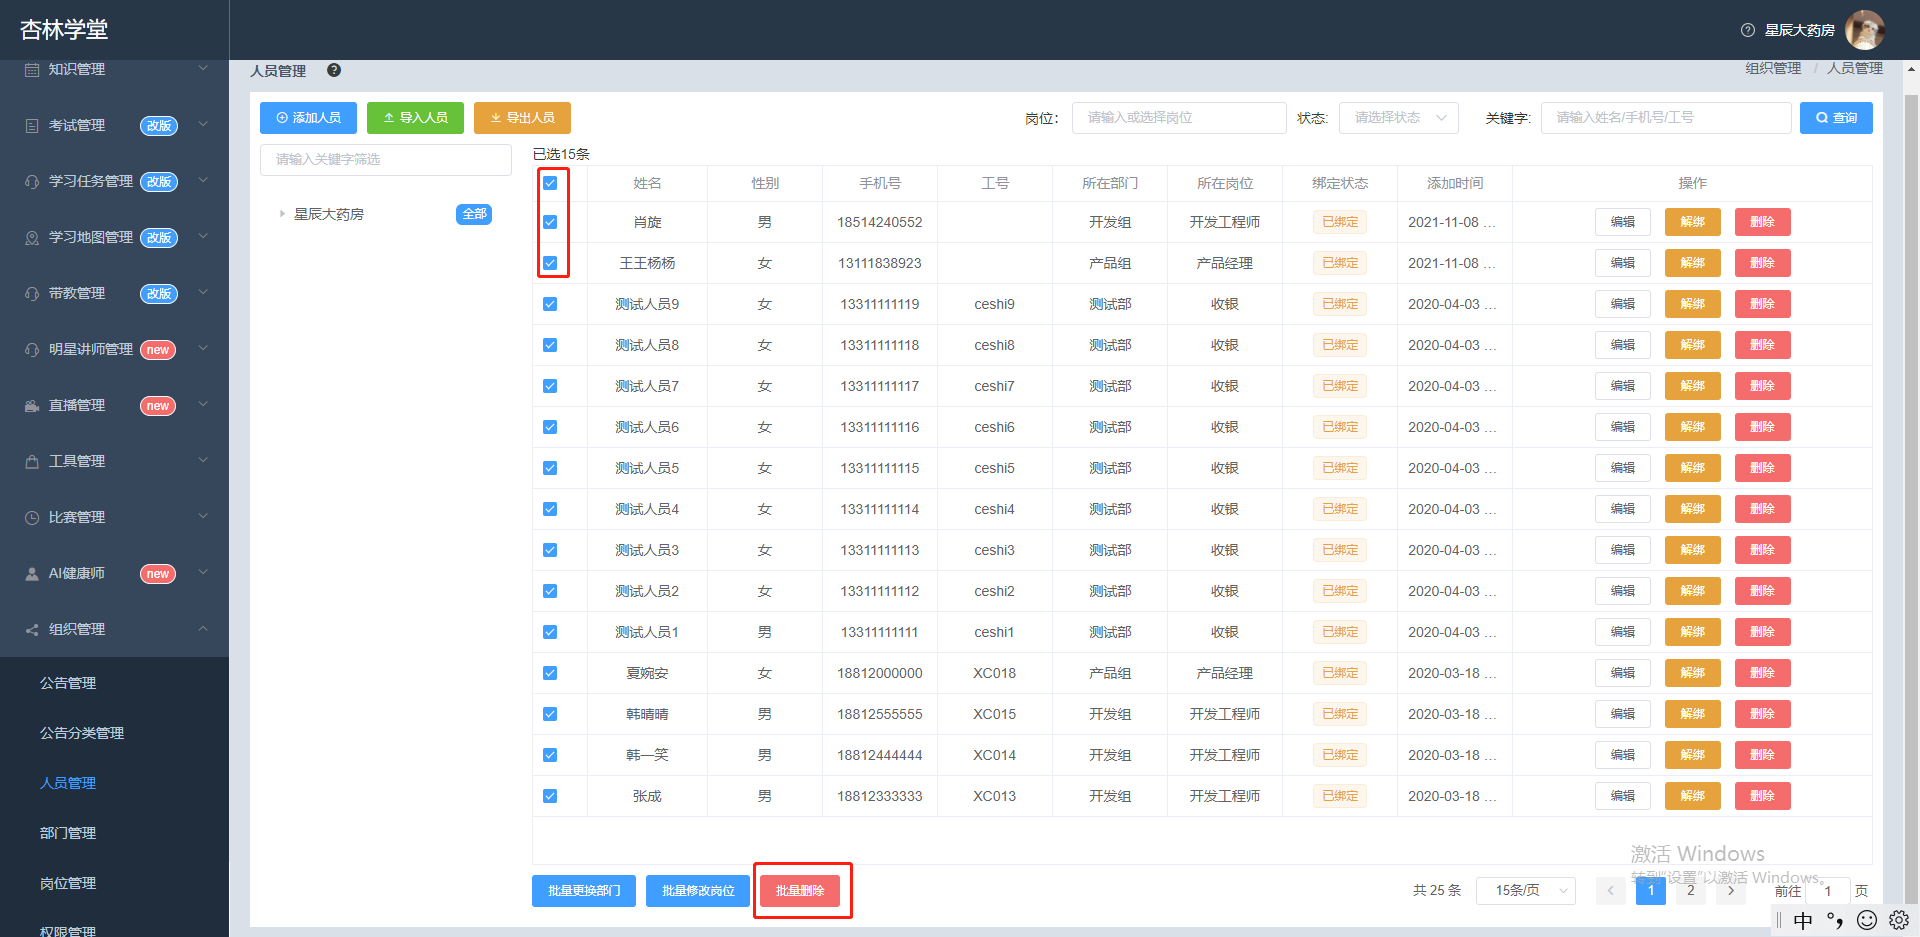Toggle the select-all checkbox in table header

[x=550, y=183]
